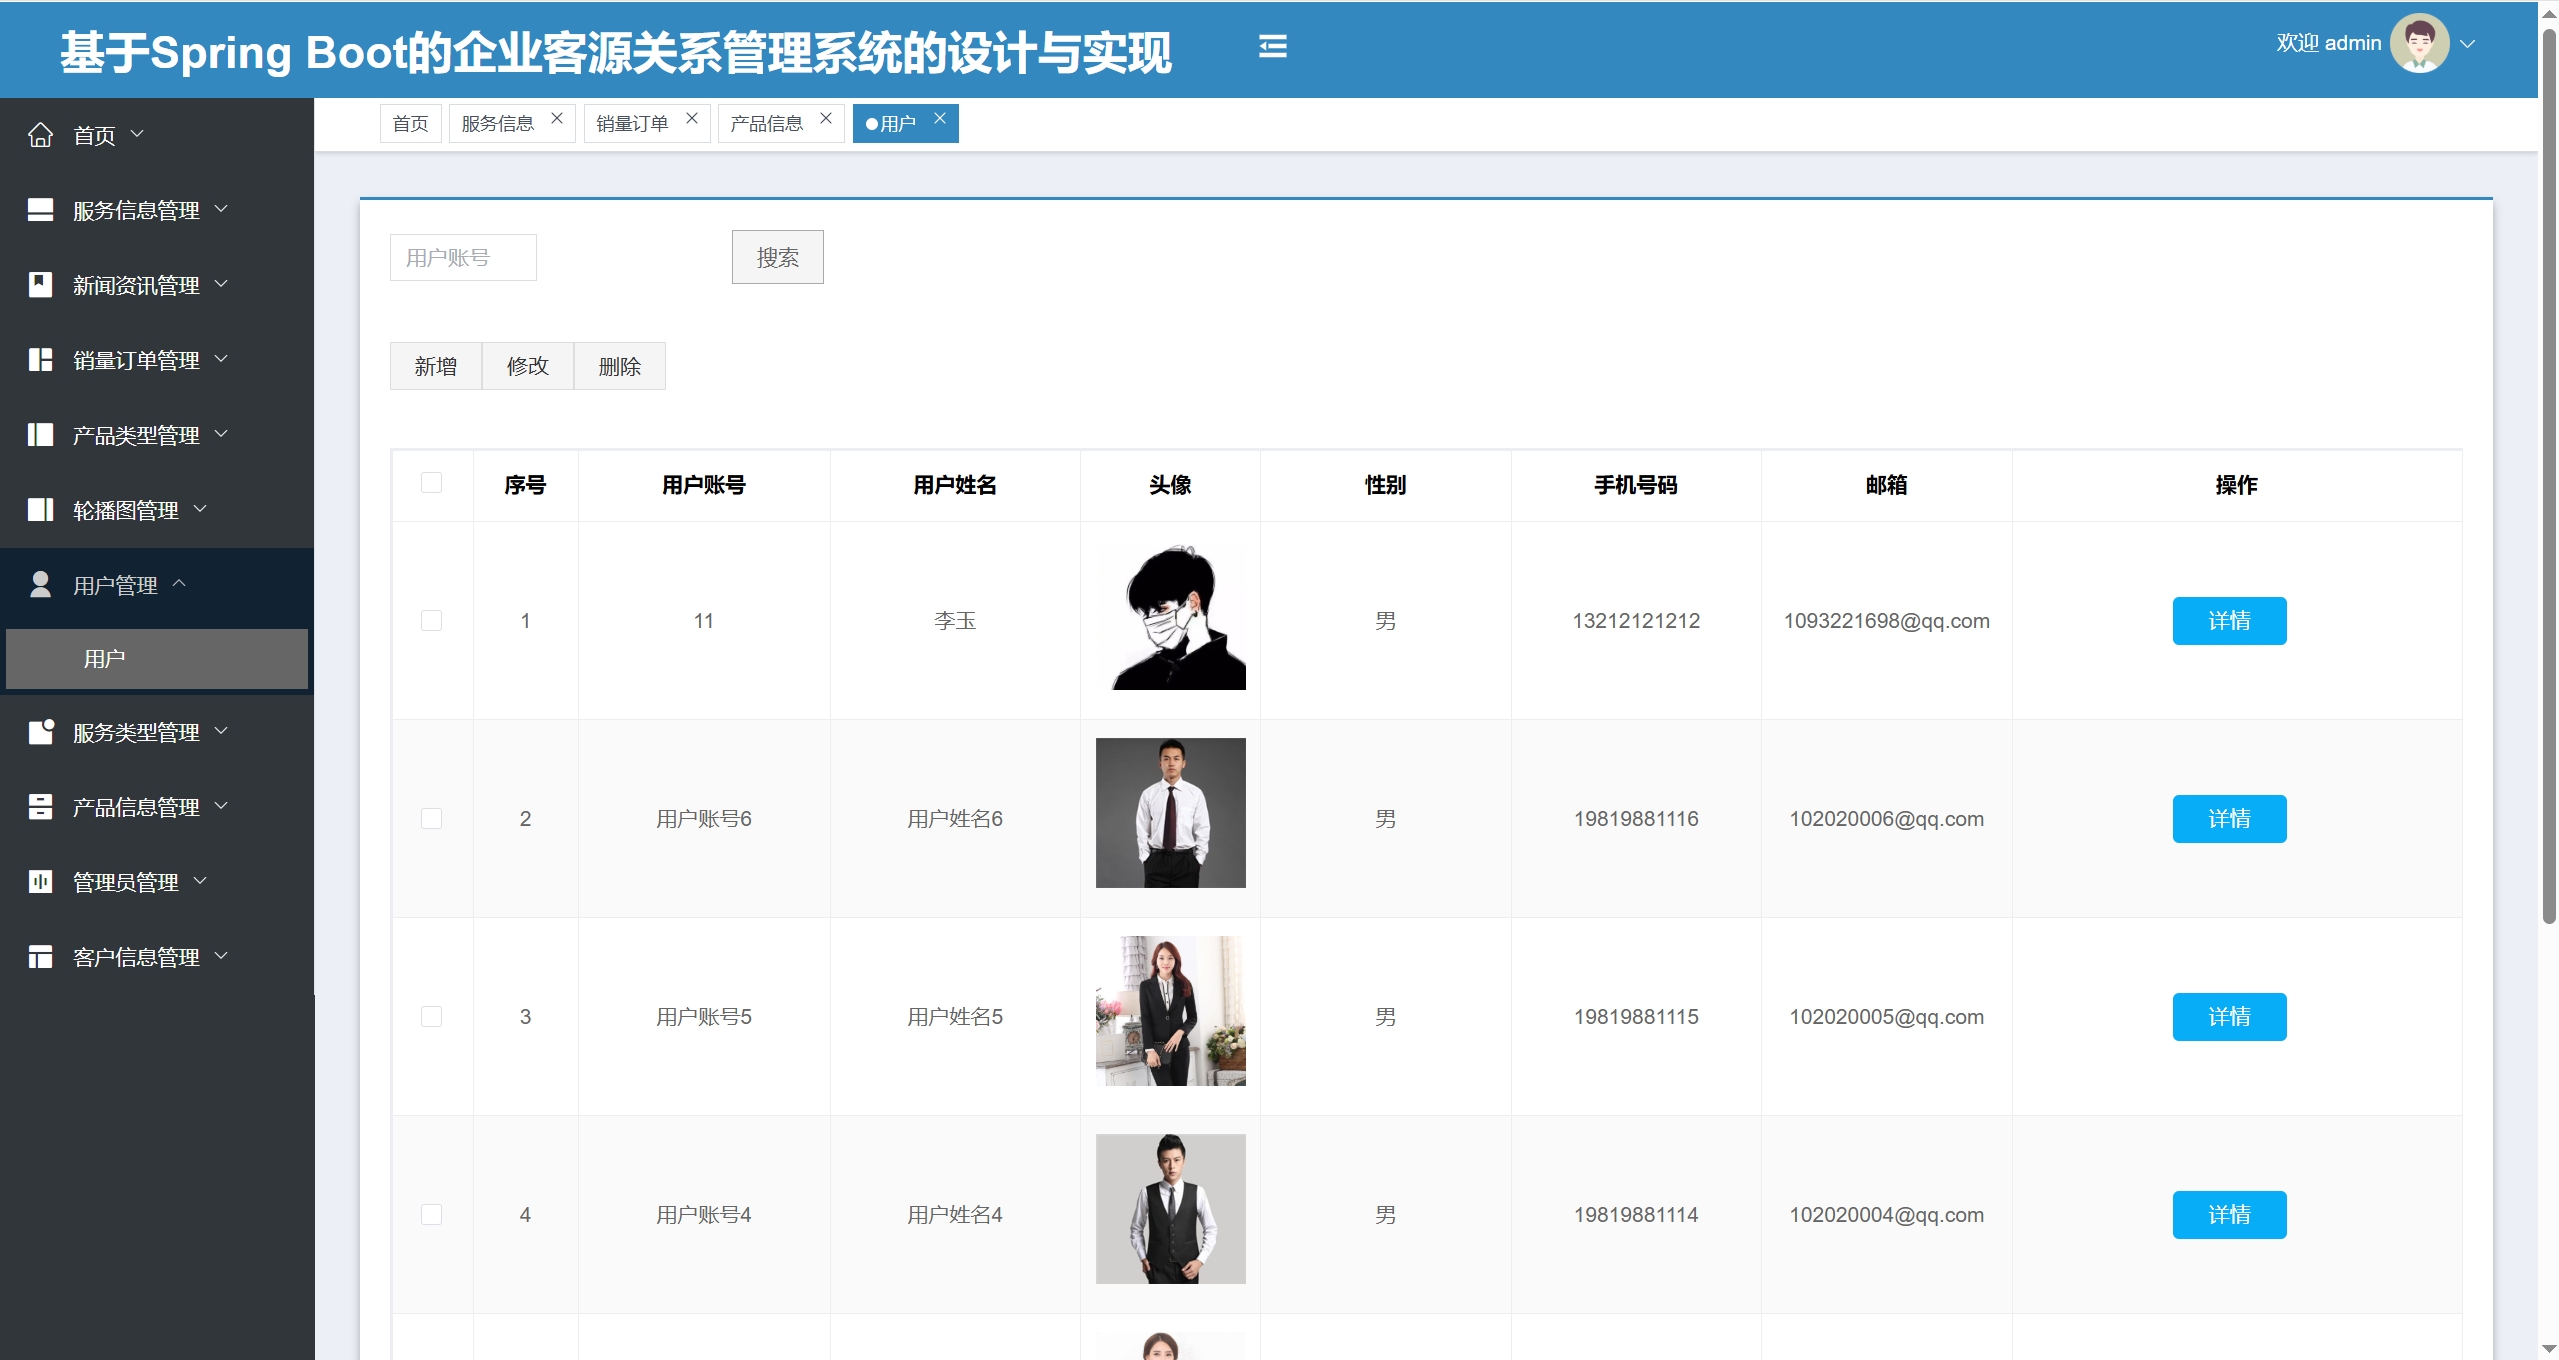Click the 用户管理 person icon
The width and height of the screenshot is (2559, 1360).
click(40, 585)
